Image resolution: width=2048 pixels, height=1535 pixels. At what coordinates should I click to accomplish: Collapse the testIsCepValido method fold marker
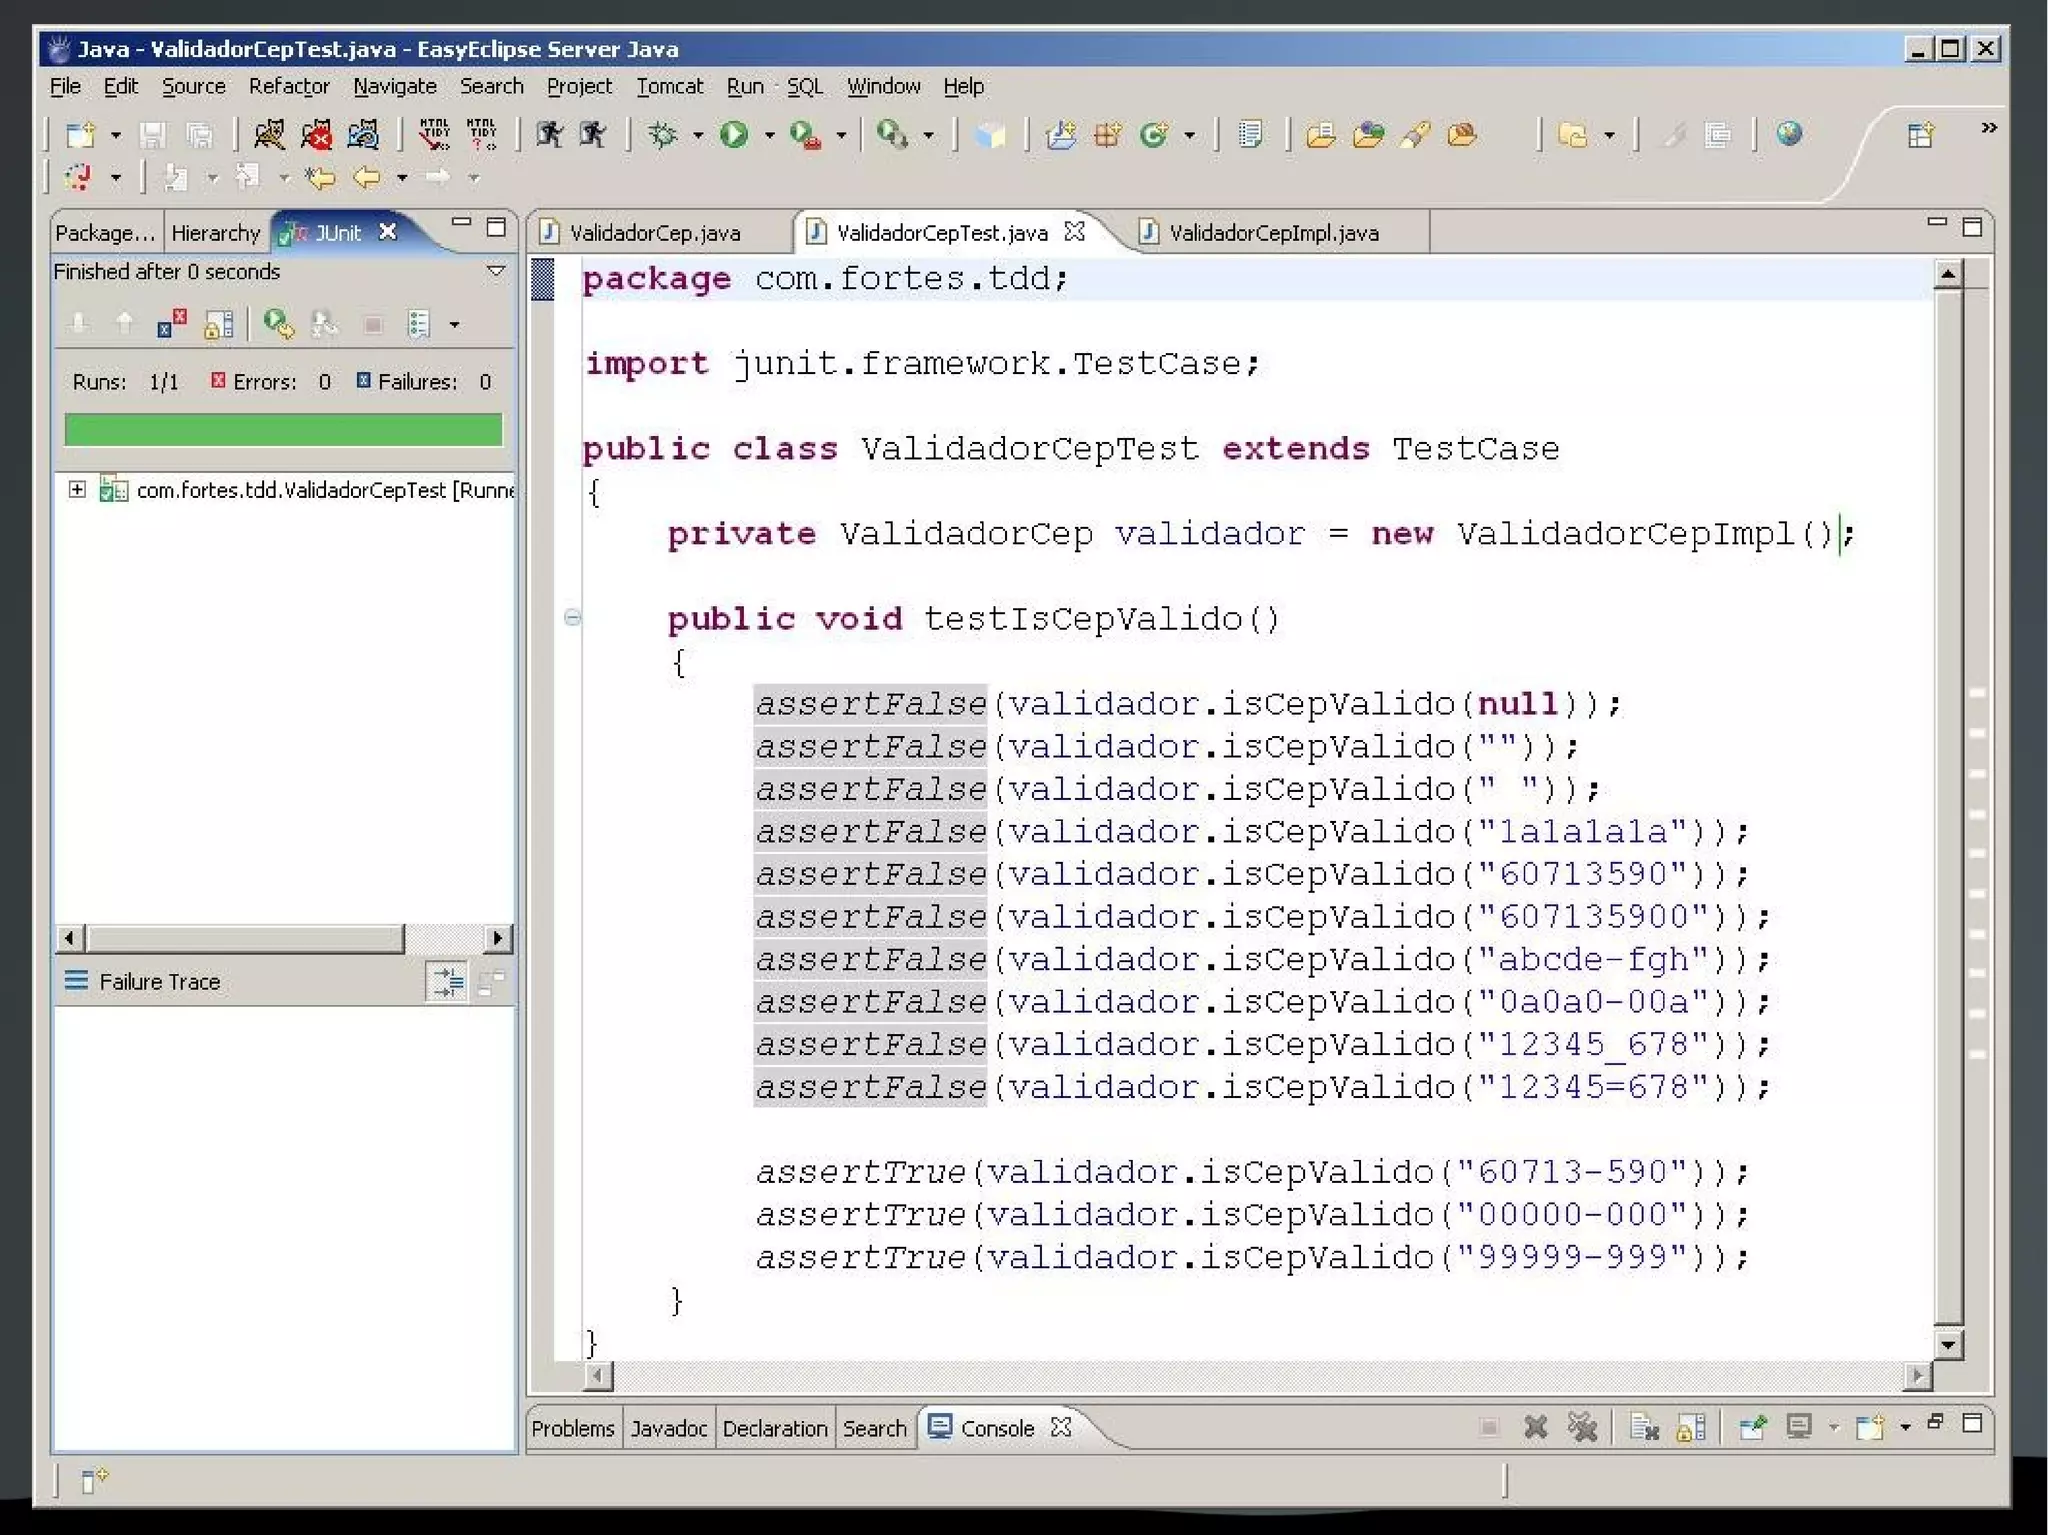point(572,617)
